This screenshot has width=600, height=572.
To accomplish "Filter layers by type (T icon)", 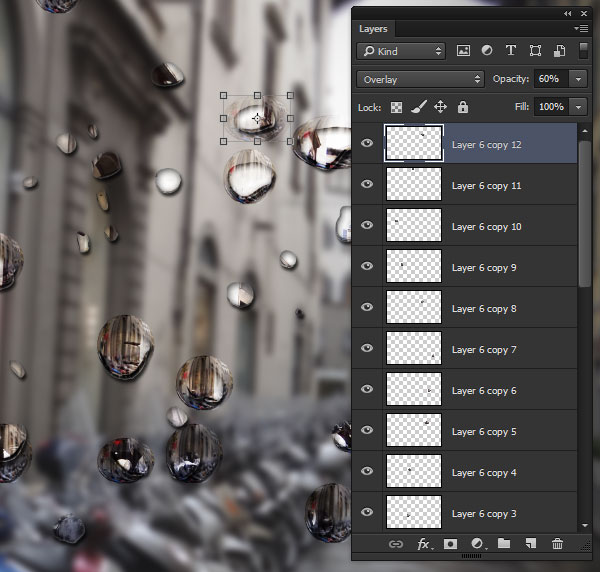I will coord(511,51).
